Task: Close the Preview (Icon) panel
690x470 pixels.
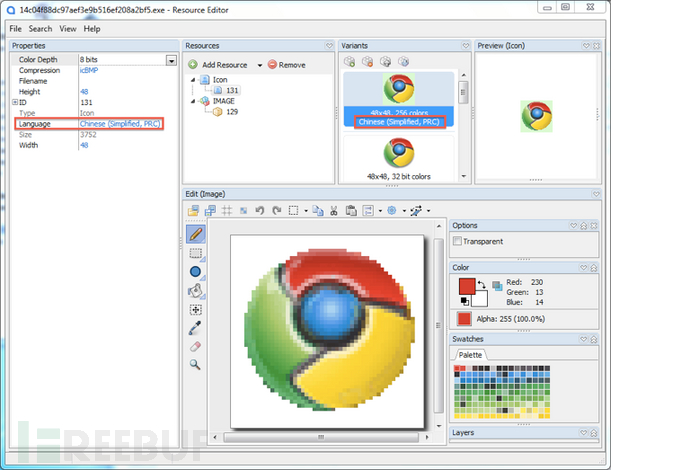Action: coord(596,46)
